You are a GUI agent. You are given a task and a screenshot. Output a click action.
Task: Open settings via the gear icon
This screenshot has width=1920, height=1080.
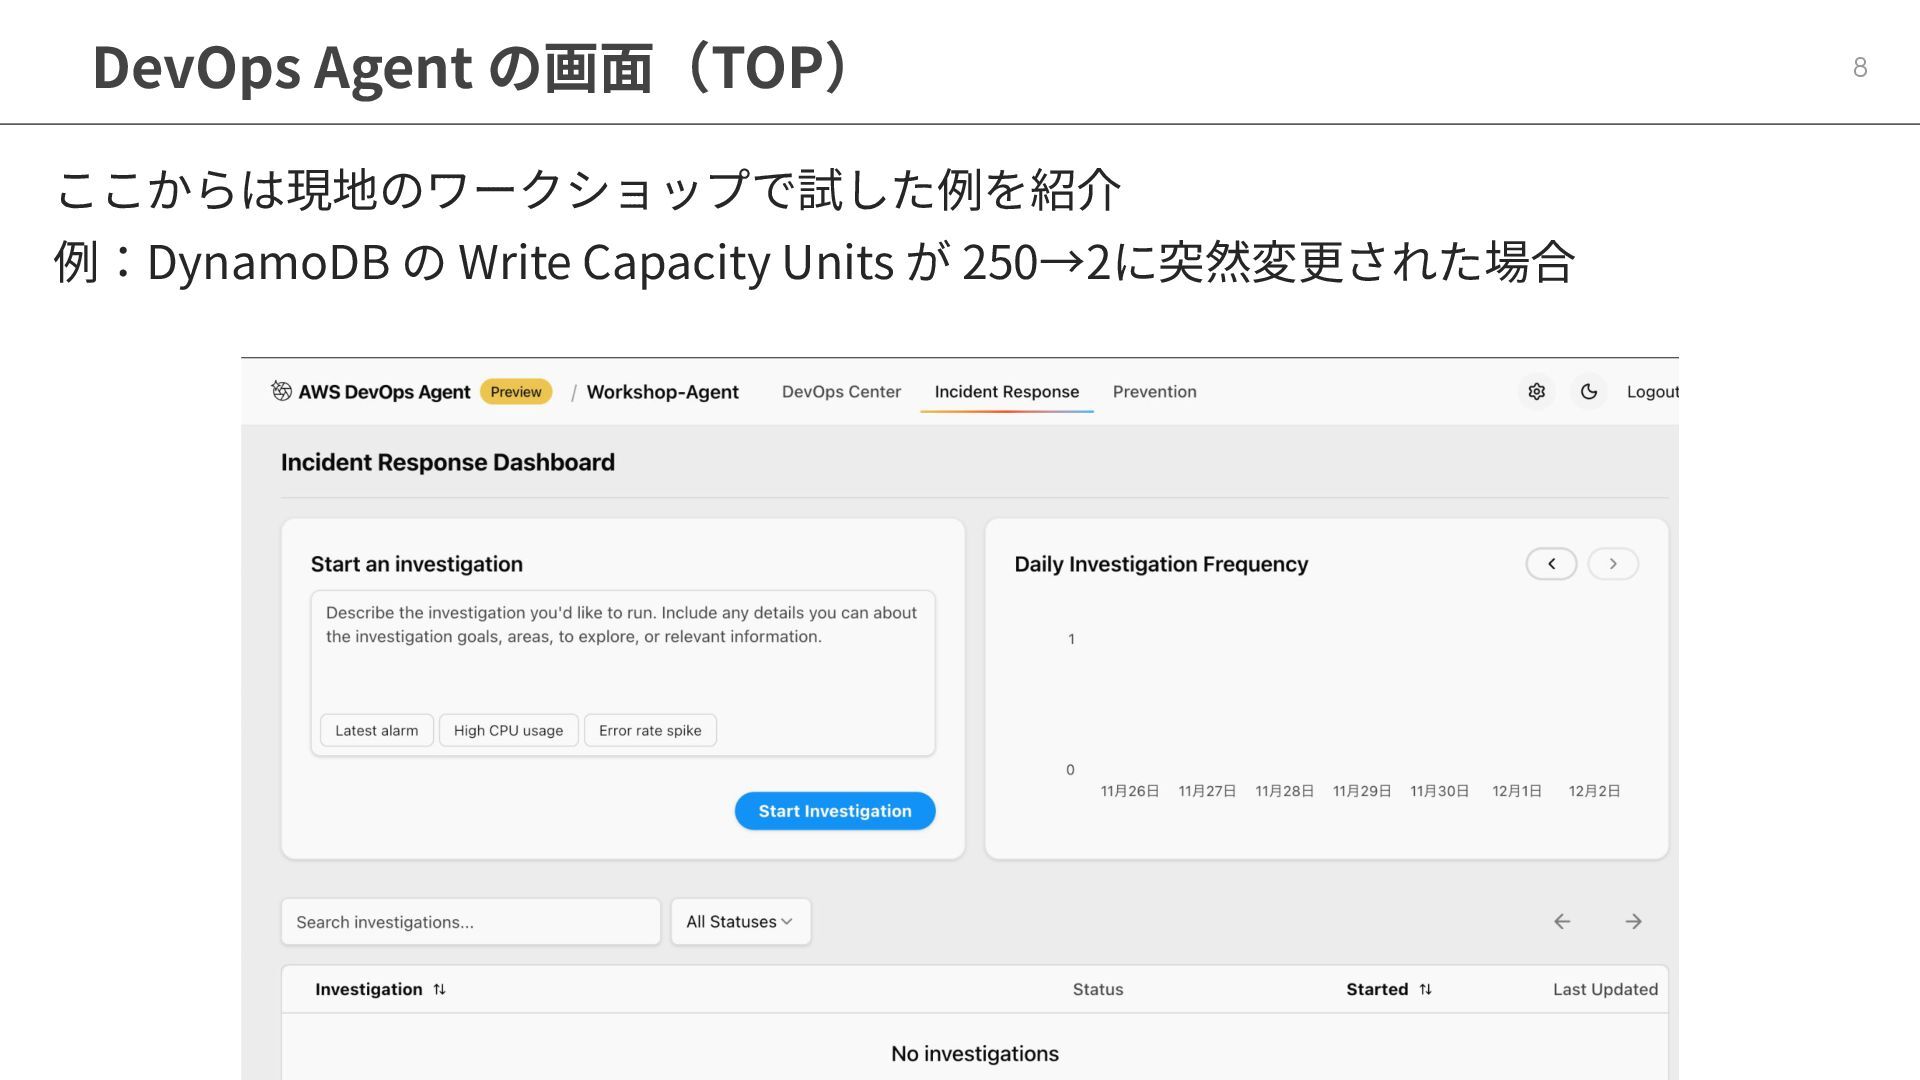coord(1537,392)
